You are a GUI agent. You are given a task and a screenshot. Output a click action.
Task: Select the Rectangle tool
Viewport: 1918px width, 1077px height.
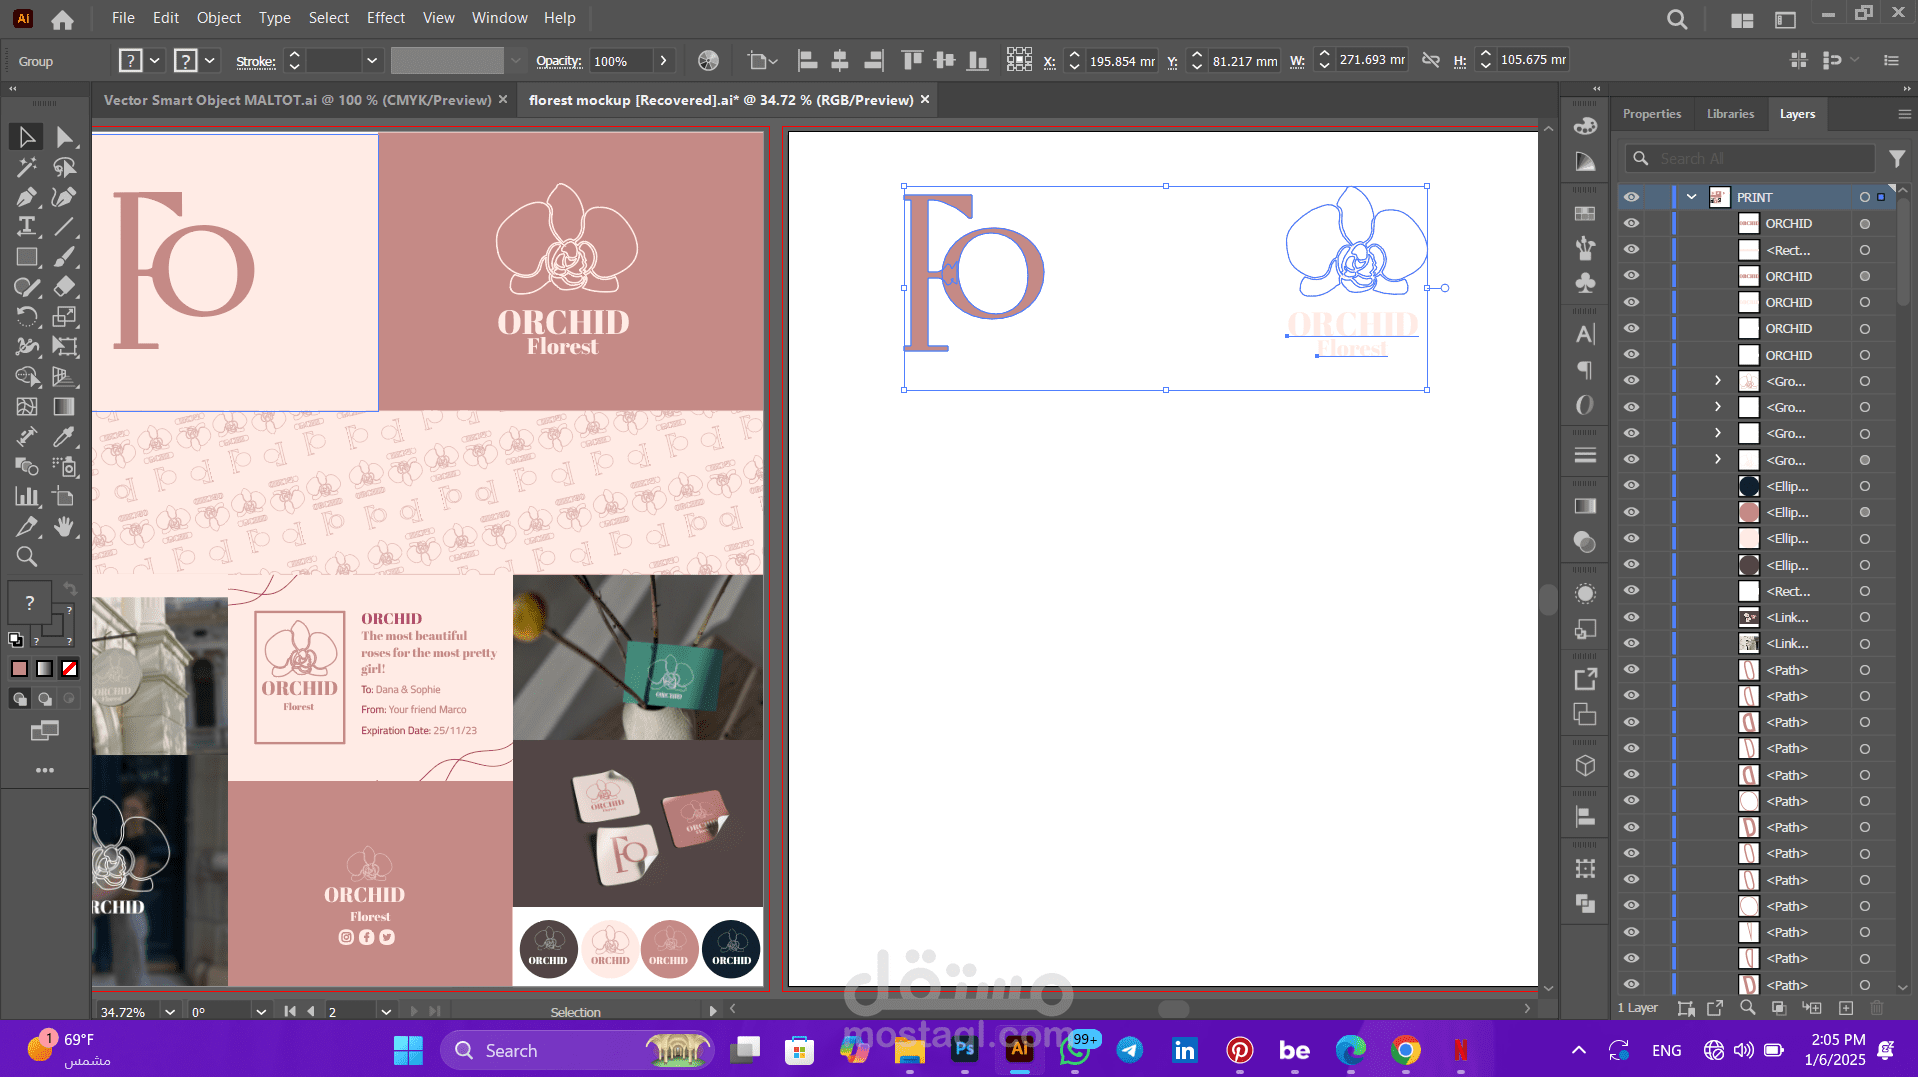pos(27,257)
